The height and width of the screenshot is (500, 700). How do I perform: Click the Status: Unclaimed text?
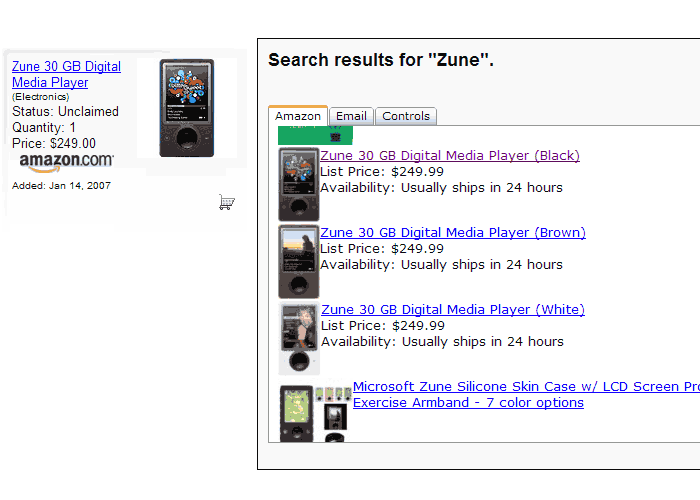(x=65, y=111)
